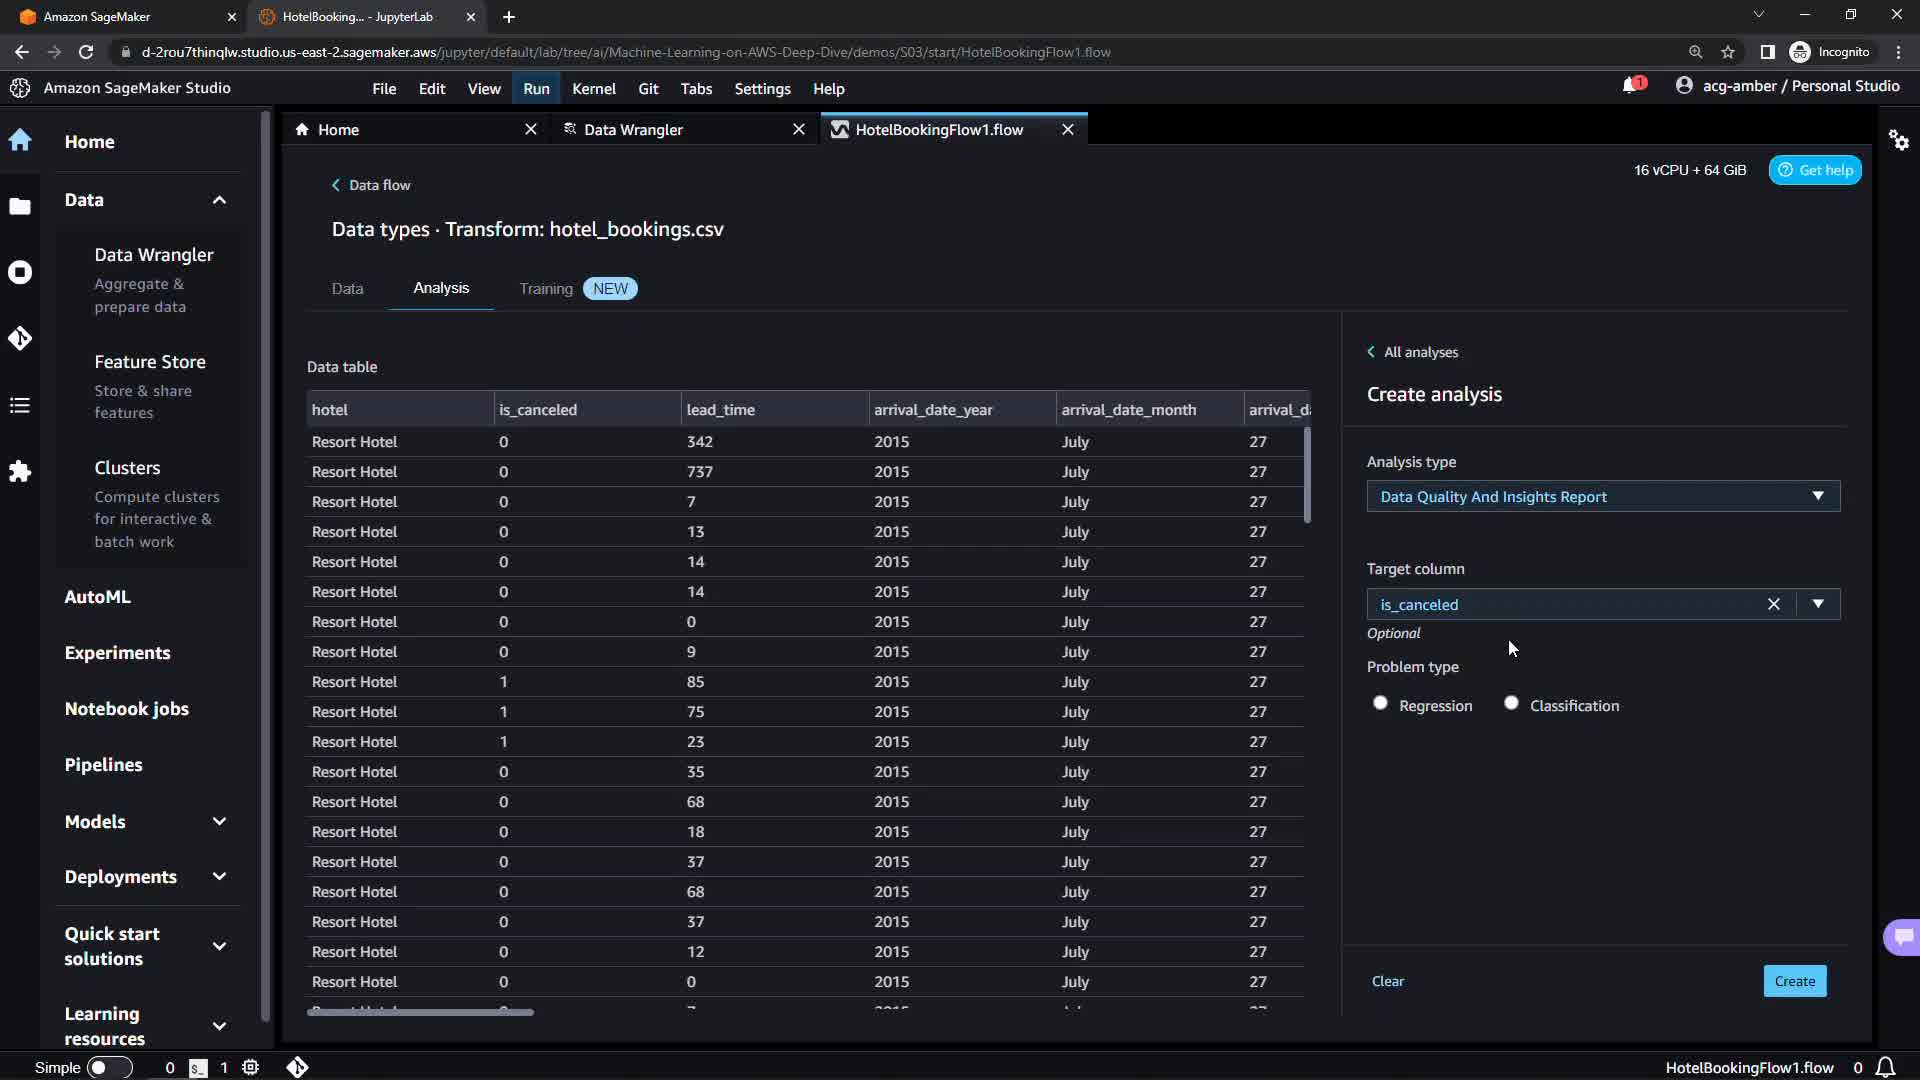
Task: Switch to the Training tab
Action: coord(546,289)
